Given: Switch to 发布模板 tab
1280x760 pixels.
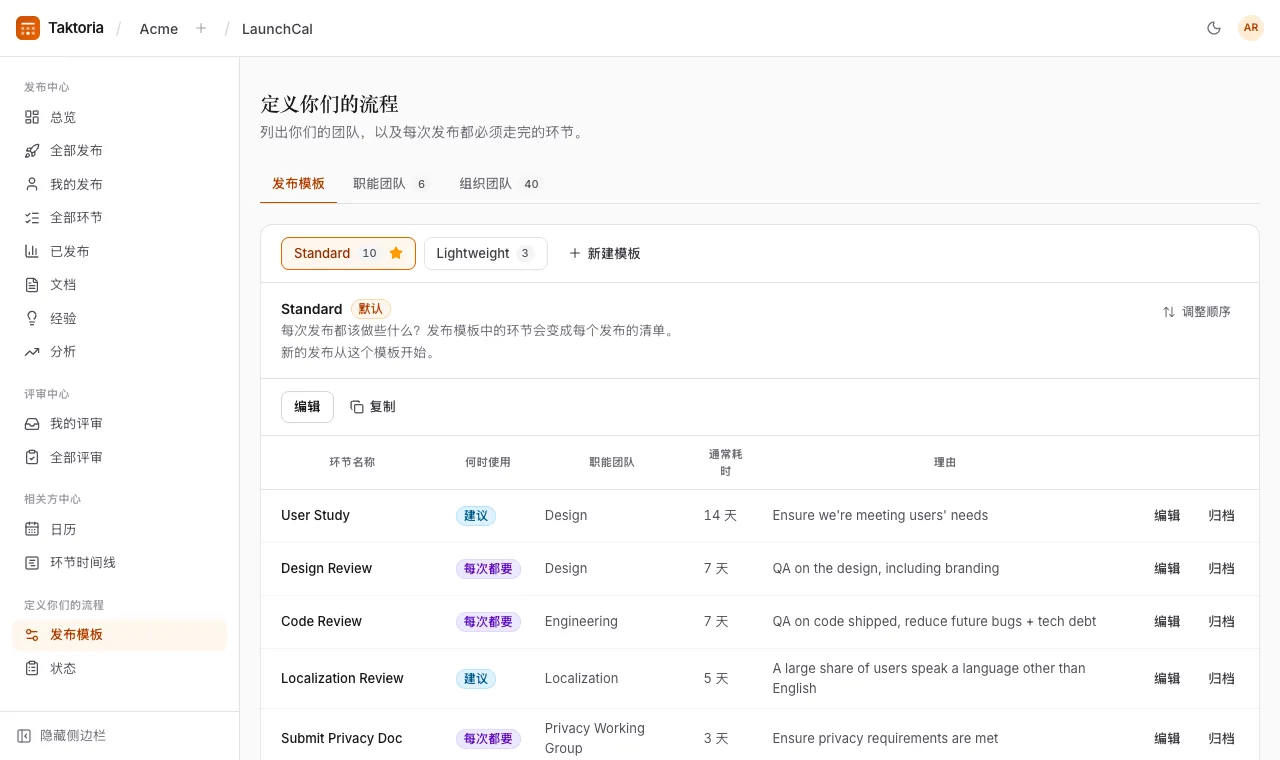Looking at the screenshot, I should pos(298,184).
